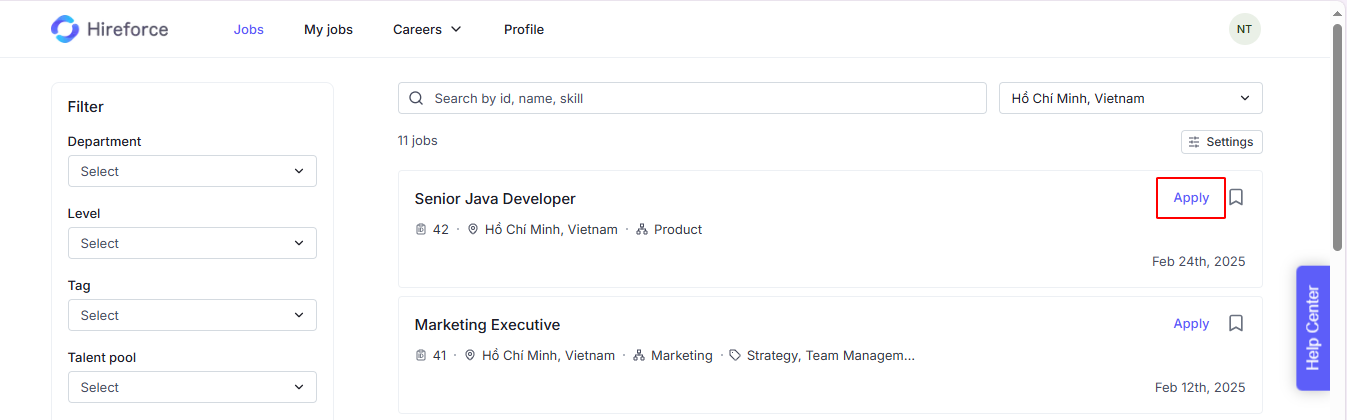Expand the Level filter select

point(192,243)
